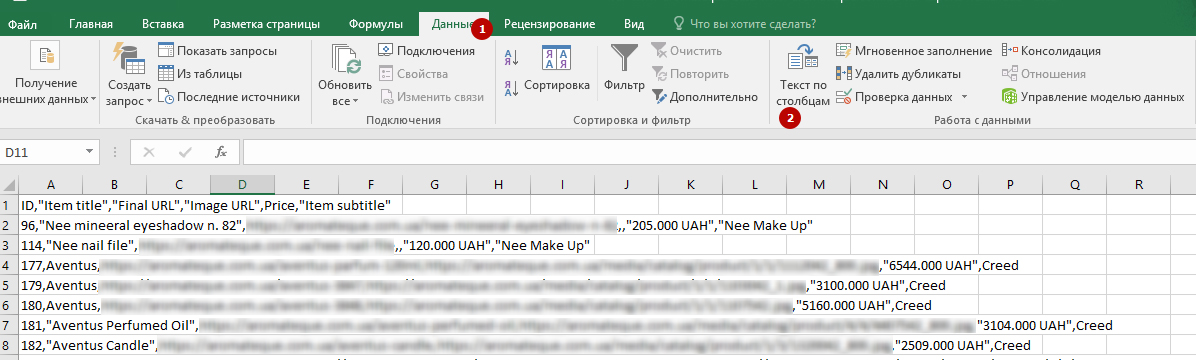Open the Сортировка dialog
The image size is (1196, 360).
(x=557, y=70)
